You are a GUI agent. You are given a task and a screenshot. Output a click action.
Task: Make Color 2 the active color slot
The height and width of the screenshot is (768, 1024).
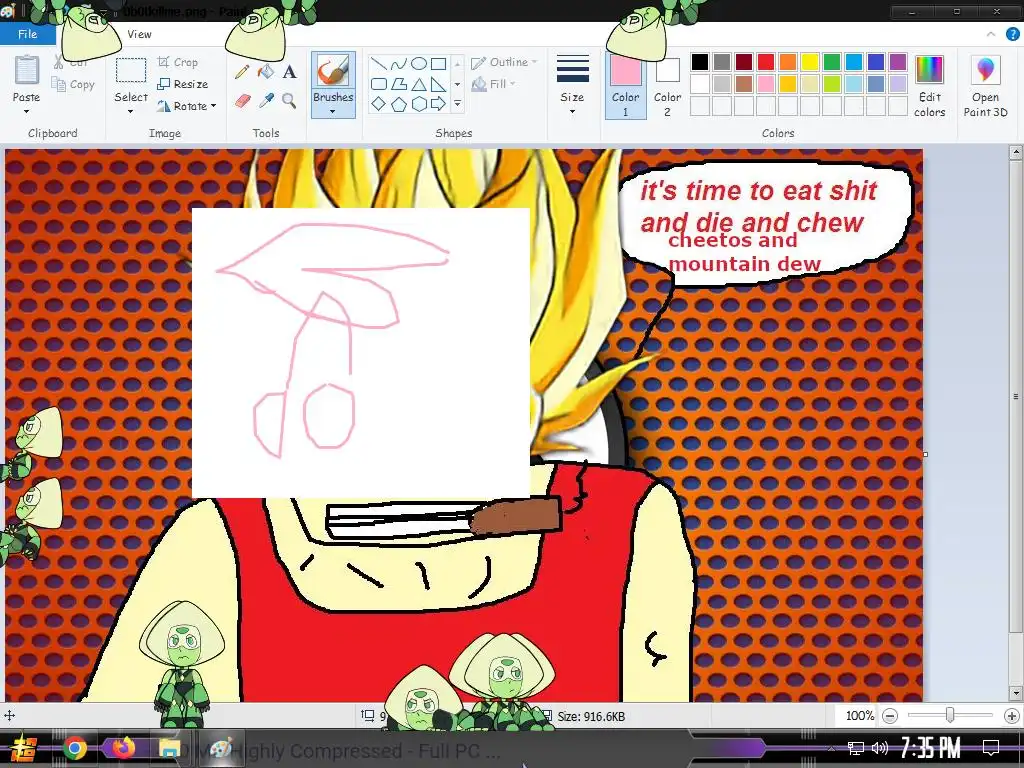667,86
